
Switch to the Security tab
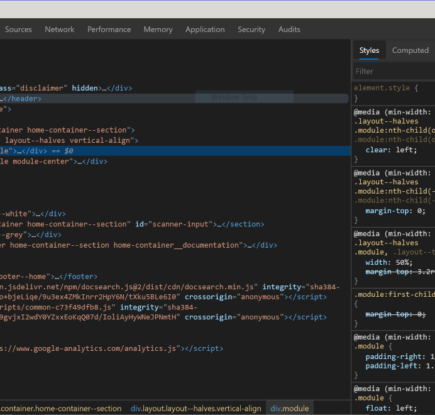pyautogui.click(x=251, y=30)
